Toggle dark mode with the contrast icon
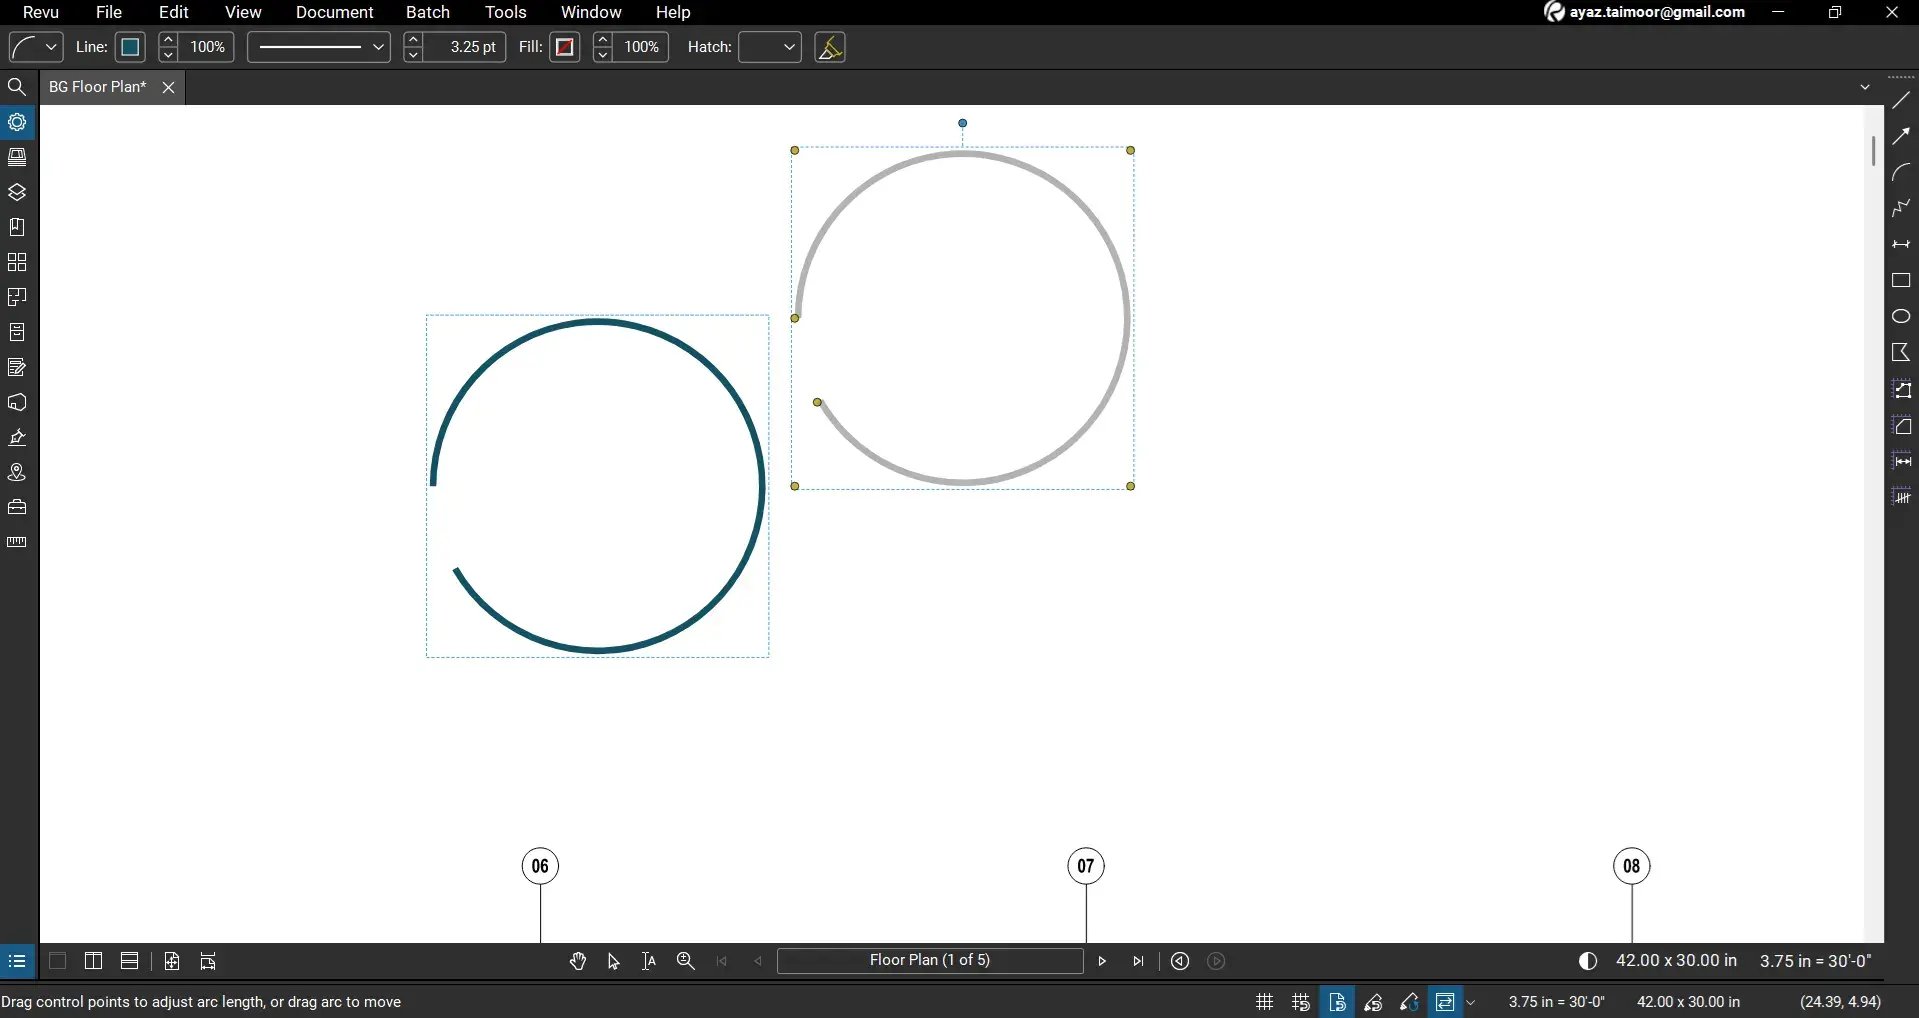 pyautogui.click(x=1588, y=961)
